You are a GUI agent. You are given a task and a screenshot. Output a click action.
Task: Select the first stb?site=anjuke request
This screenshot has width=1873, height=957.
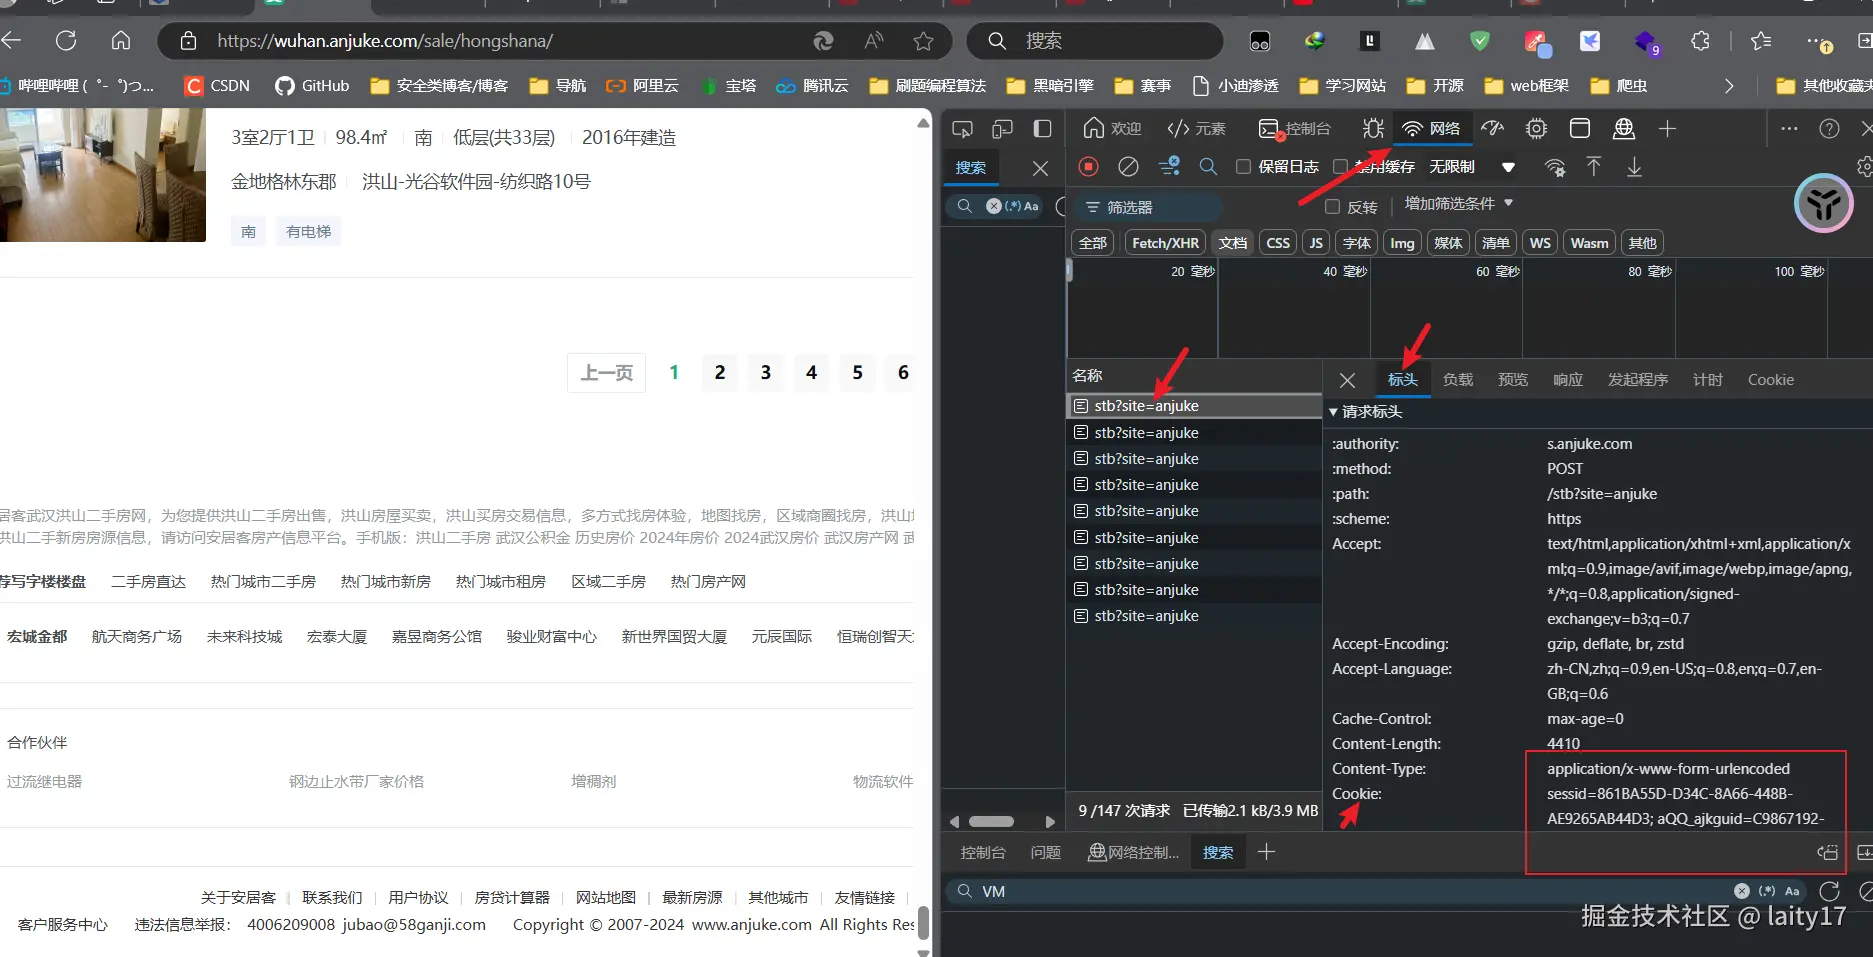point(1145,405)
